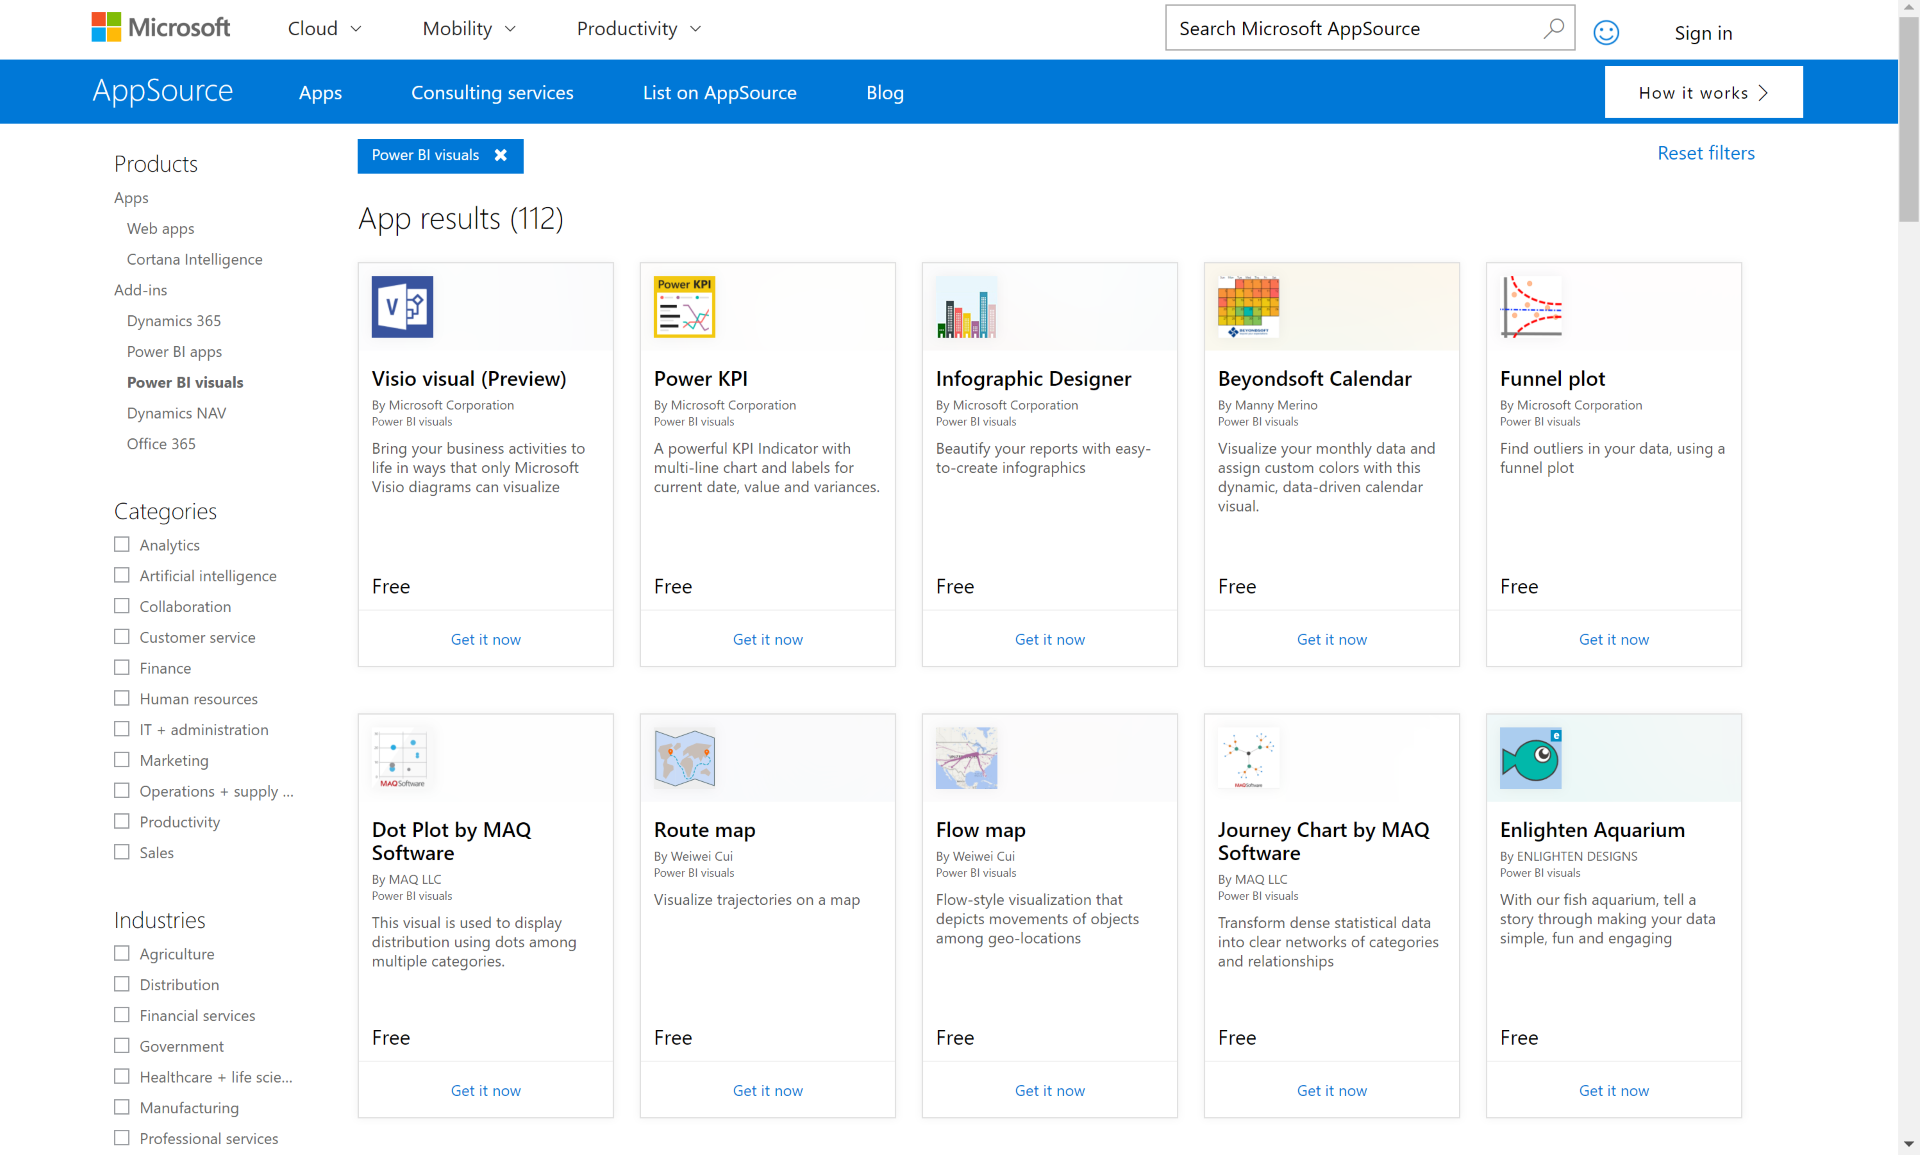Open the Infographic Designer bar chart icon
1920x1155 pixels.
click(x=966, y=307)
